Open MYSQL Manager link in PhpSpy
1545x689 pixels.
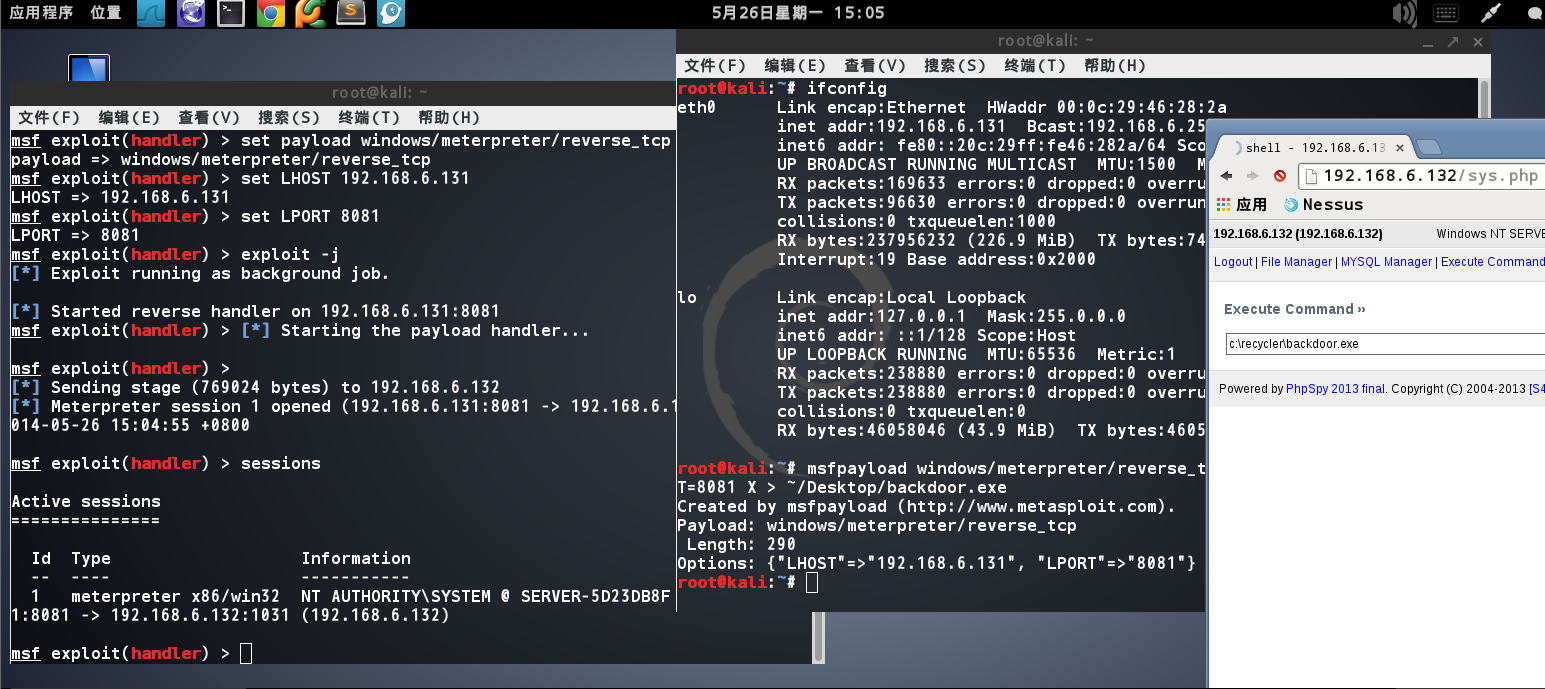(x=1386, y=262)
